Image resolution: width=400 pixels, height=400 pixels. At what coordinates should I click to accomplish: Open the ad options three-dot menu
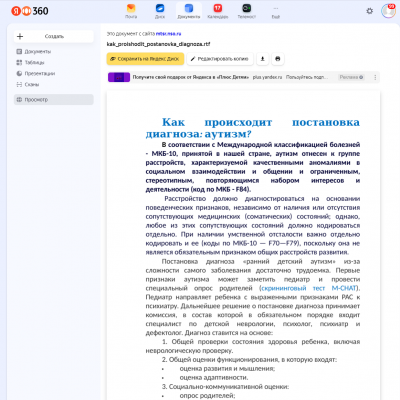[x=375, y=77]
